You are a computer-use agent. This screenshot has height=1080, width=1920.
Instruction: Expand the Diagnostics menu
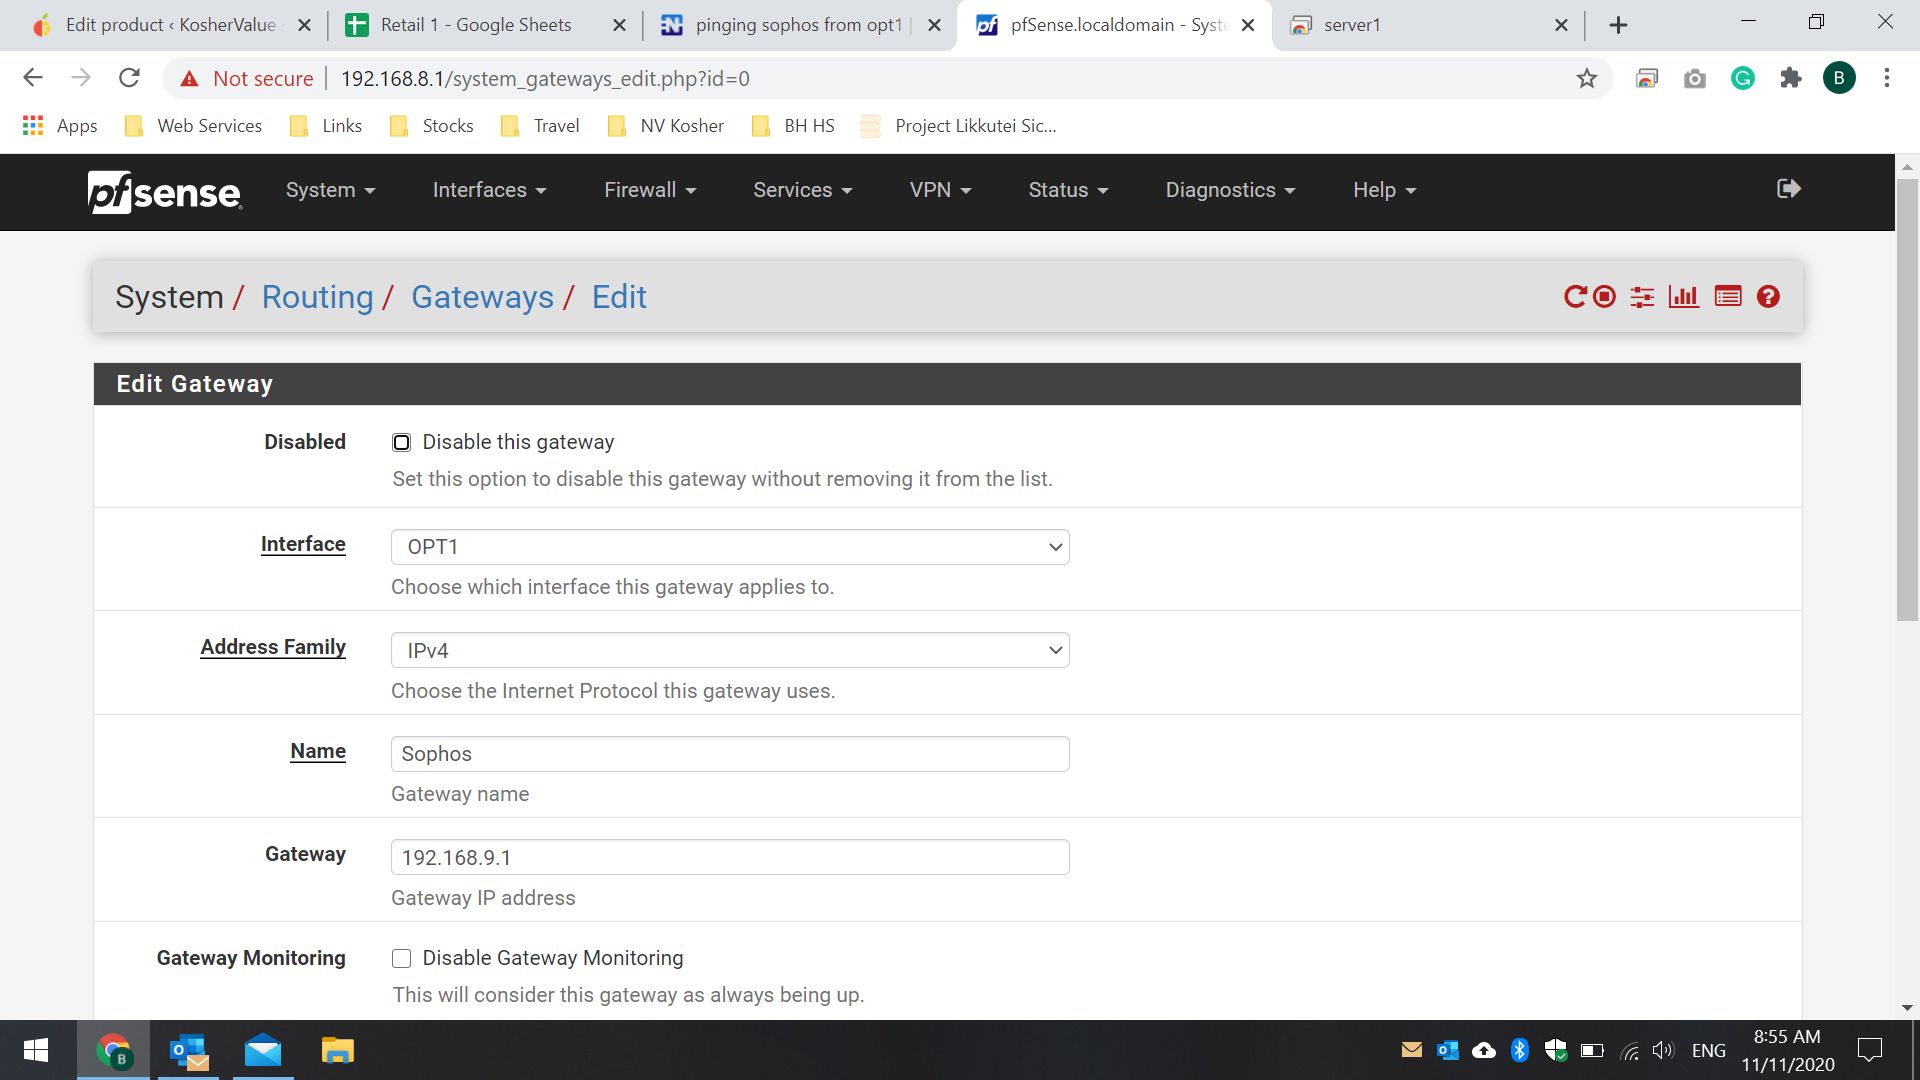tap(1230, 190)
